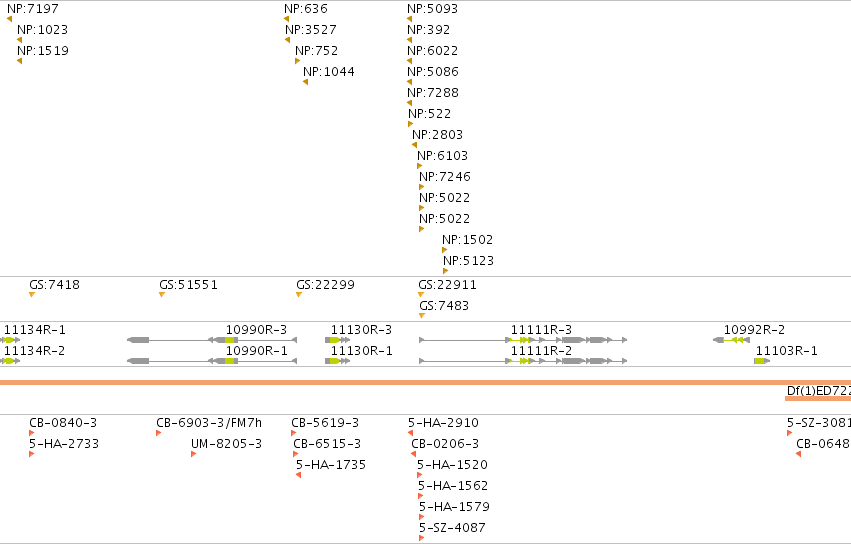Select the GS:22911 label

(x=447, y=285)
